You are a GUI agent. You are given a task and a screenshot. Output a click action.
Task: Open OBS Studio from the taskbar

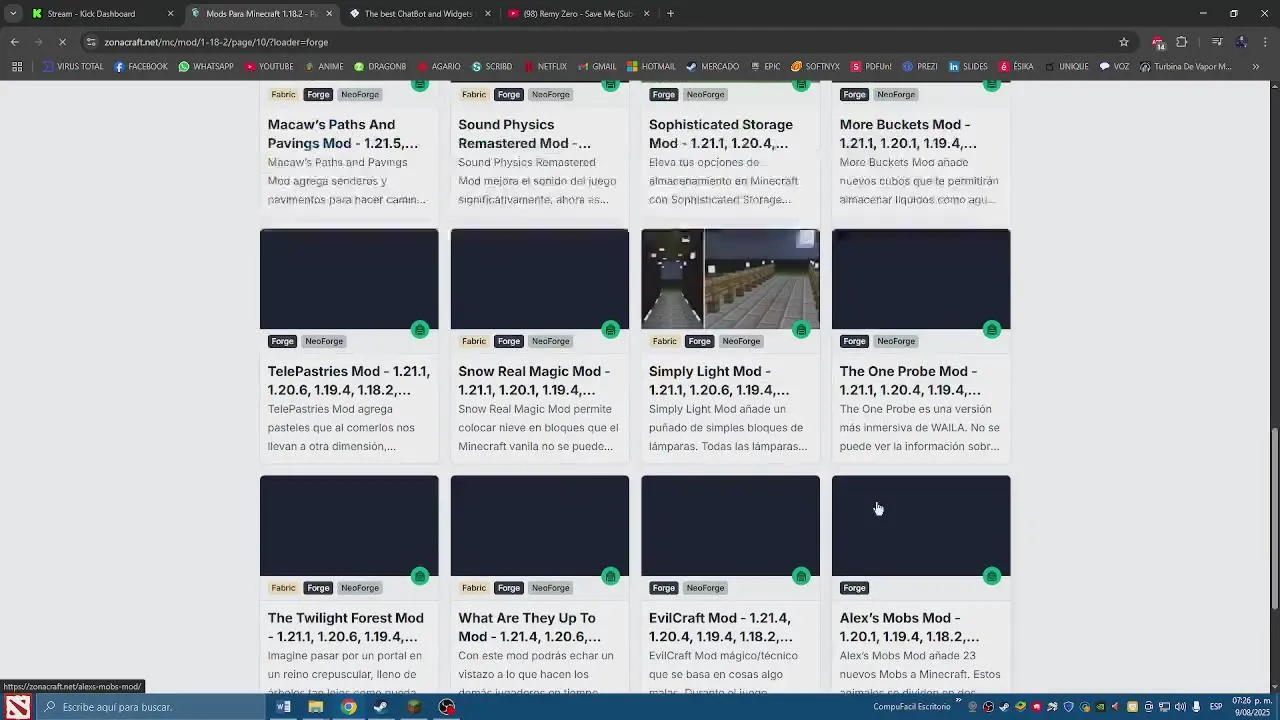point(447,707)
